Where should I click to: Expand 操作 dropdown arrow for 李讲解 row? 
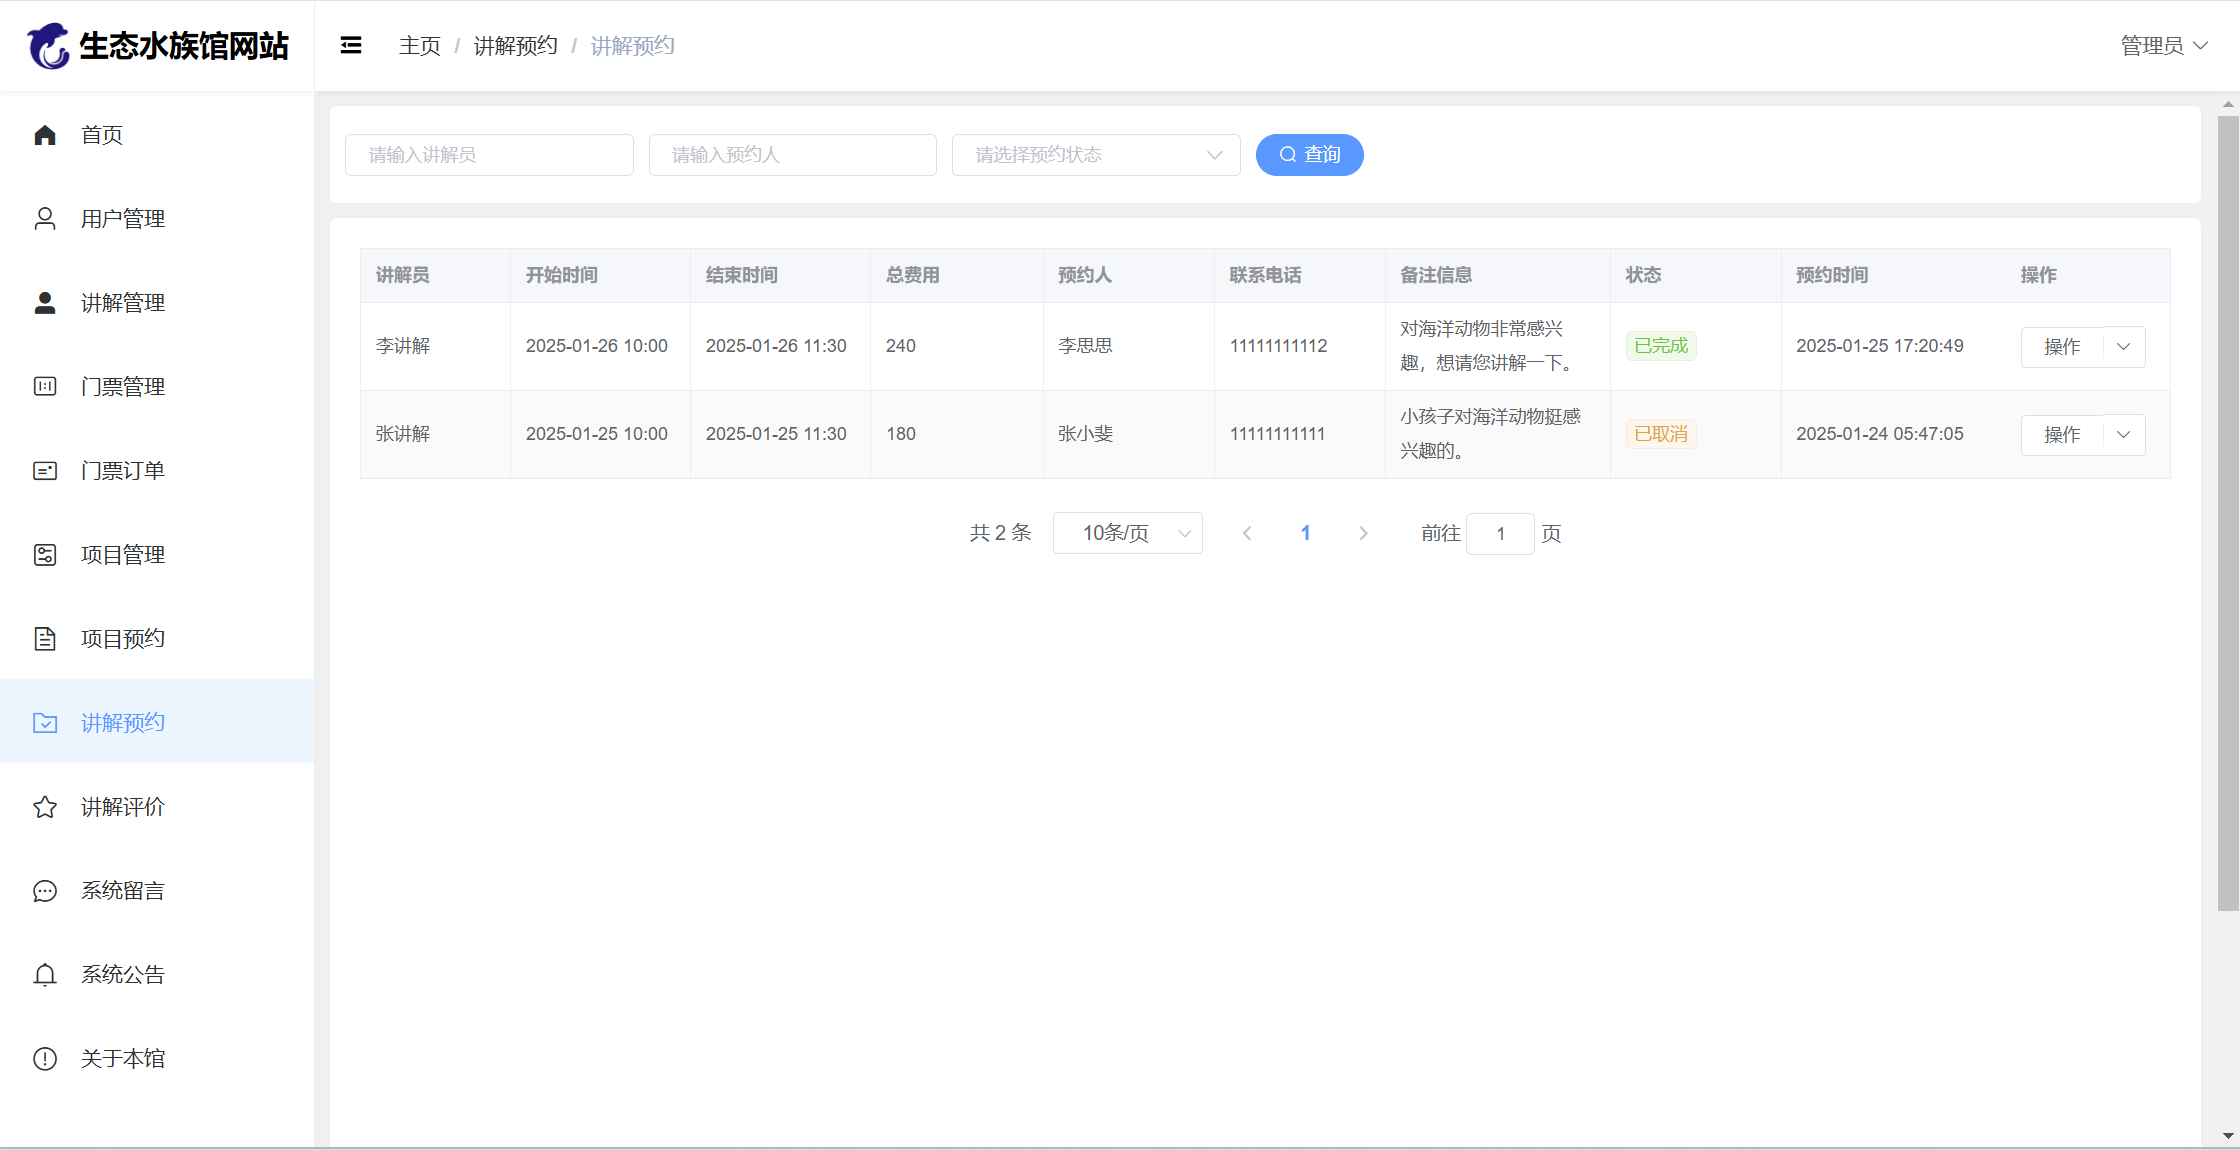point(2124,347)
